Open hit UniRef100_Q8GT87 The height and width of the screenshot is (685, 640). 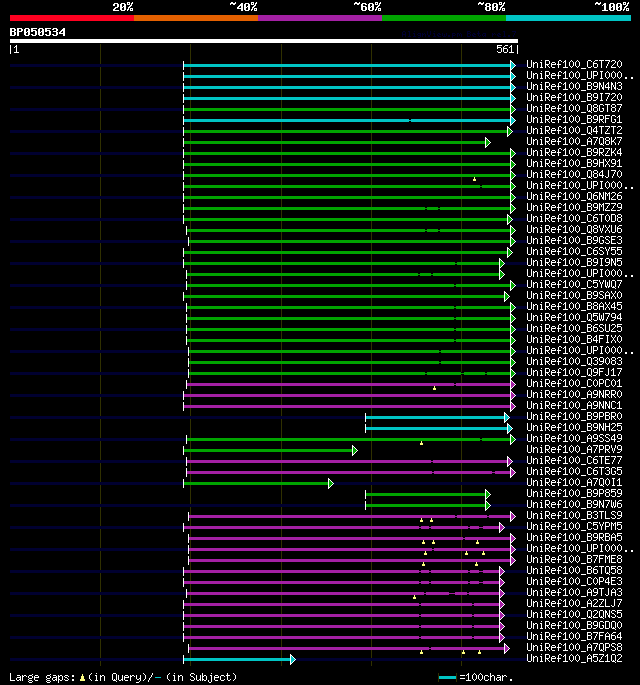(x=574, y=108)
